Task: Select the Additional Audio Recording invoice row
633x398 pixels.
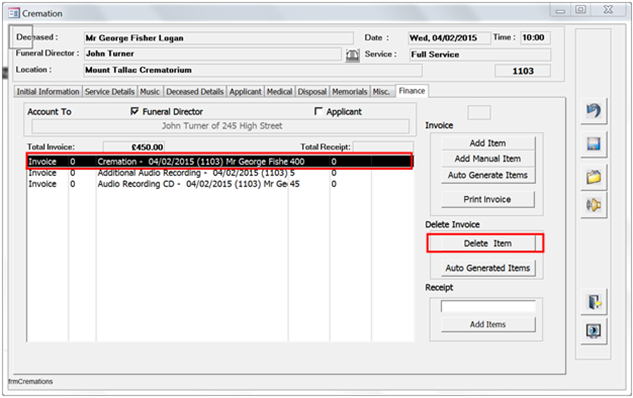Action: click(220, 173)
